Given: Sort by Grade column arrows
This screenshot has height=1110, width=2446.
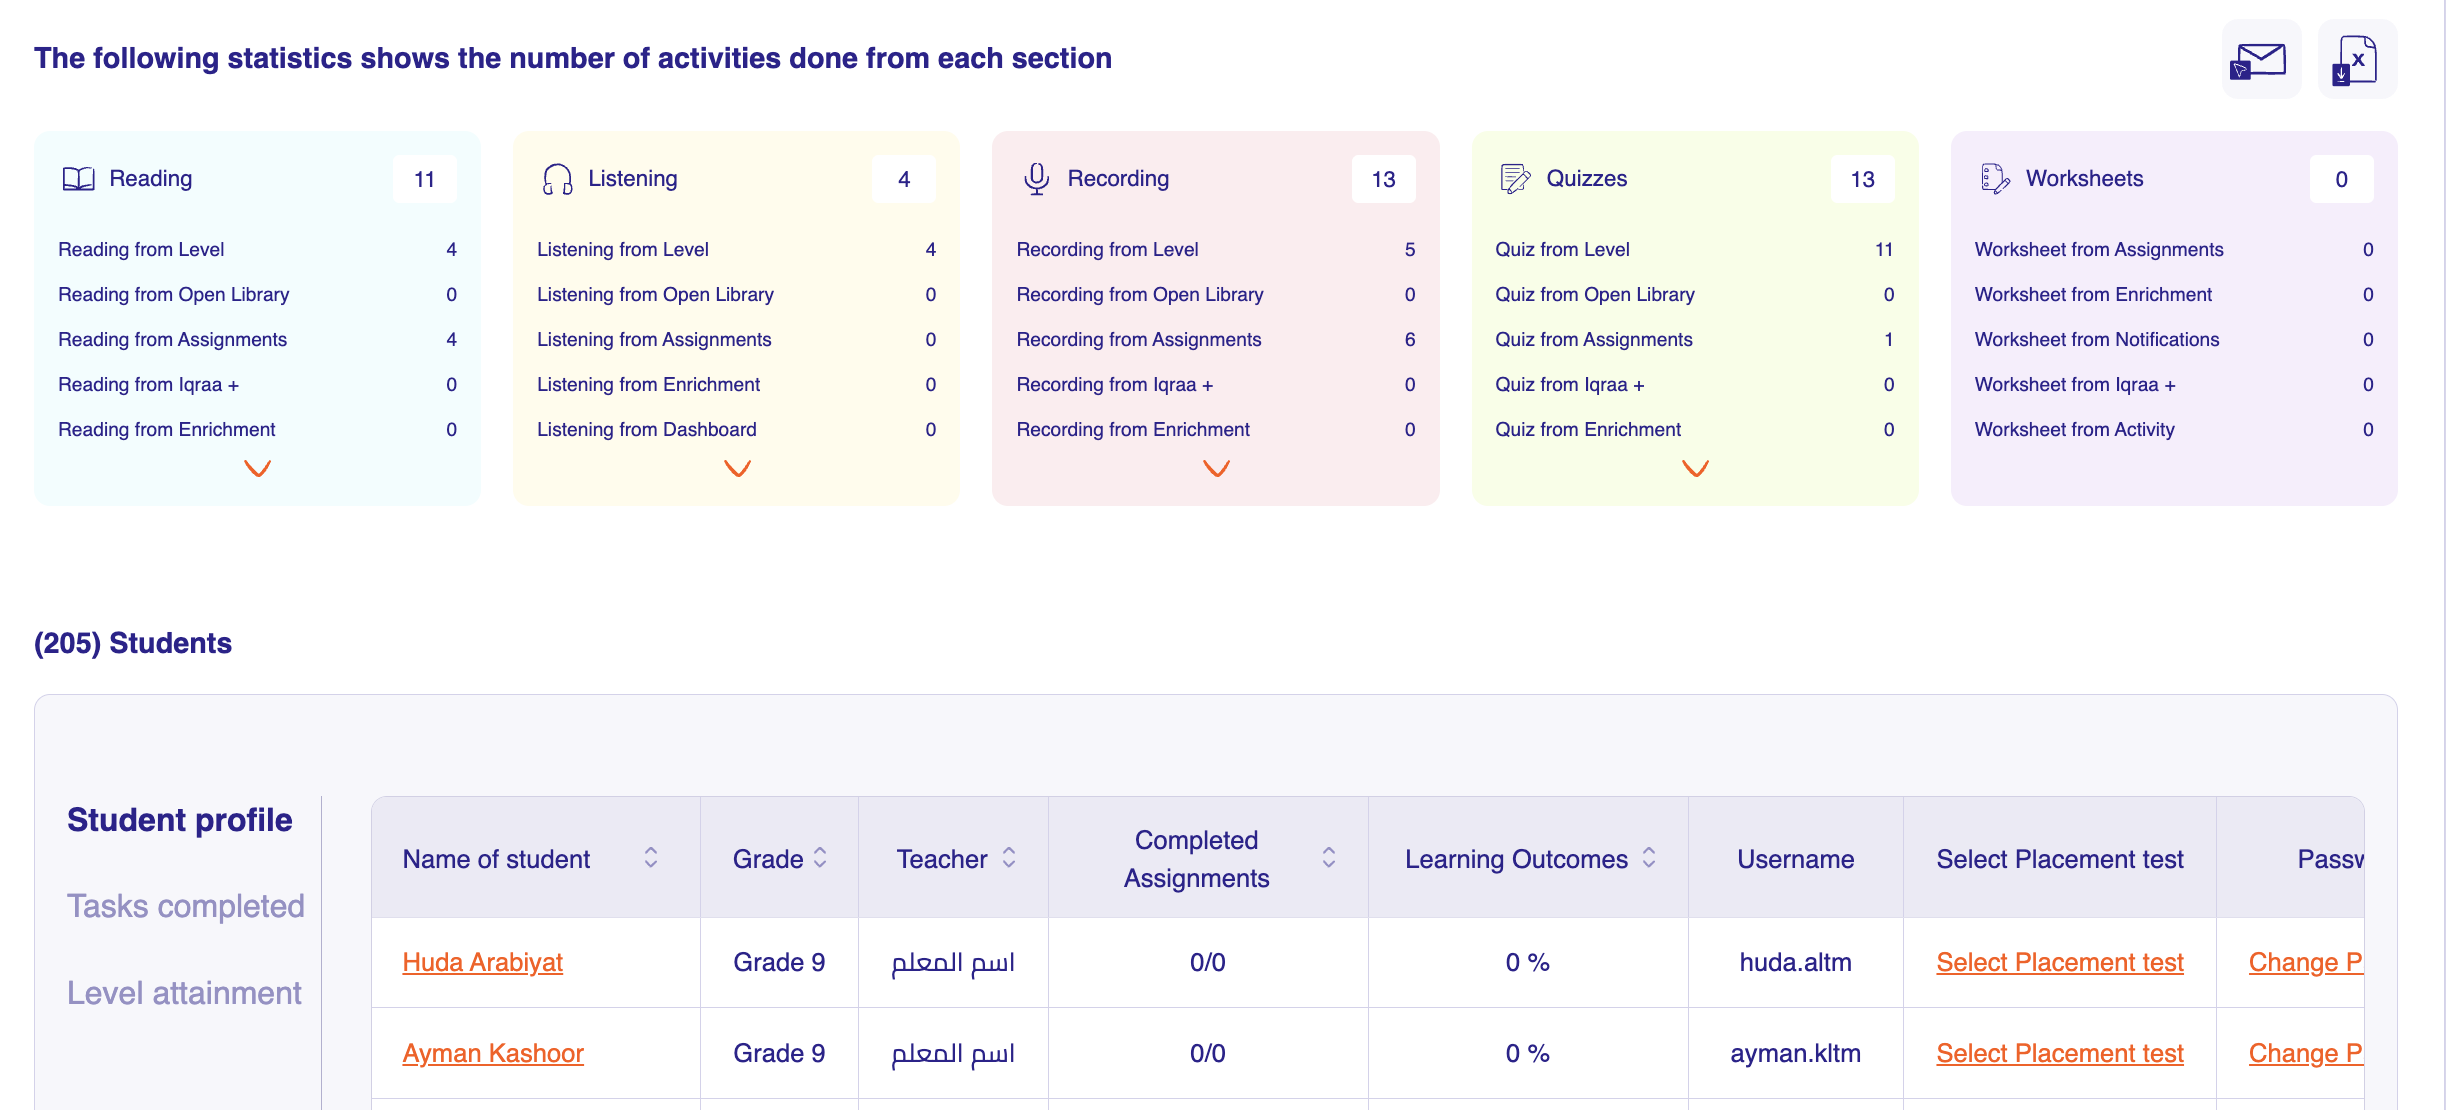Looking at the screenshot, I should tap(820, 858).
